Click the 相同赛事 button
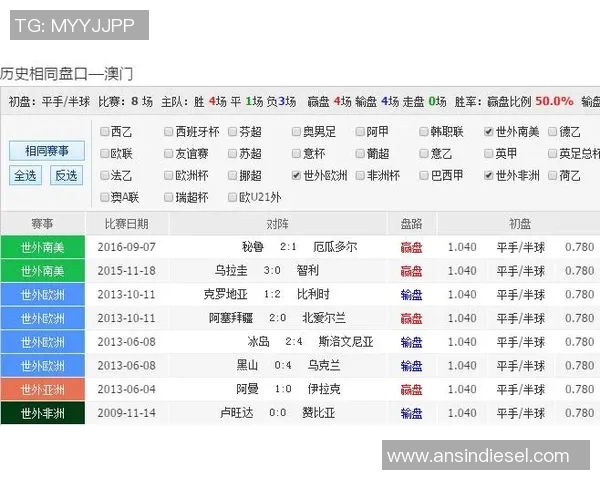This screenshot has width=600, height=480. [46, 151]
